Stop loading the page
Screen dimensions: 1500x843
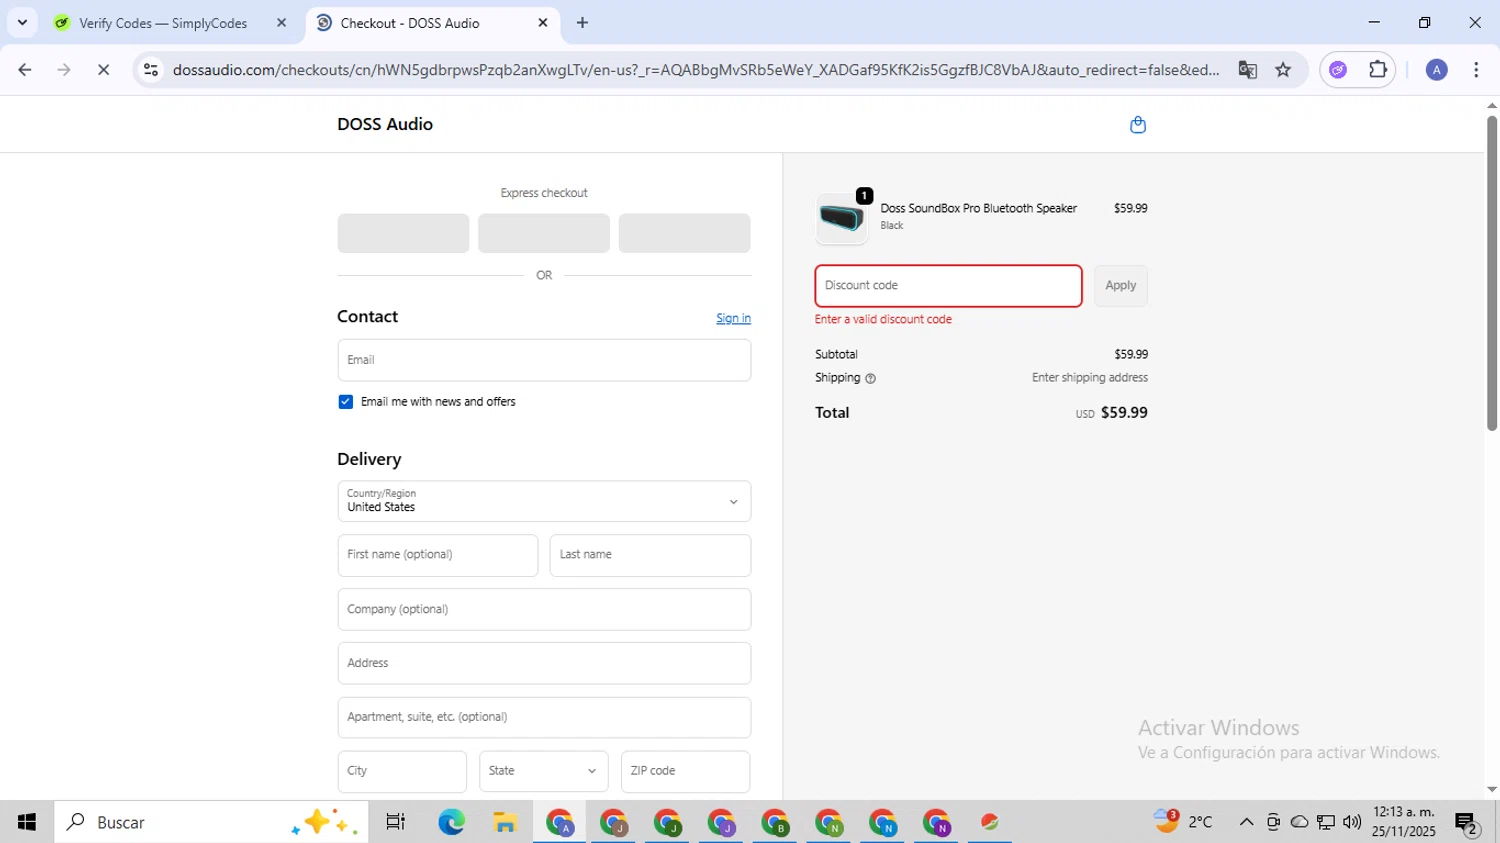coord(103,70)
